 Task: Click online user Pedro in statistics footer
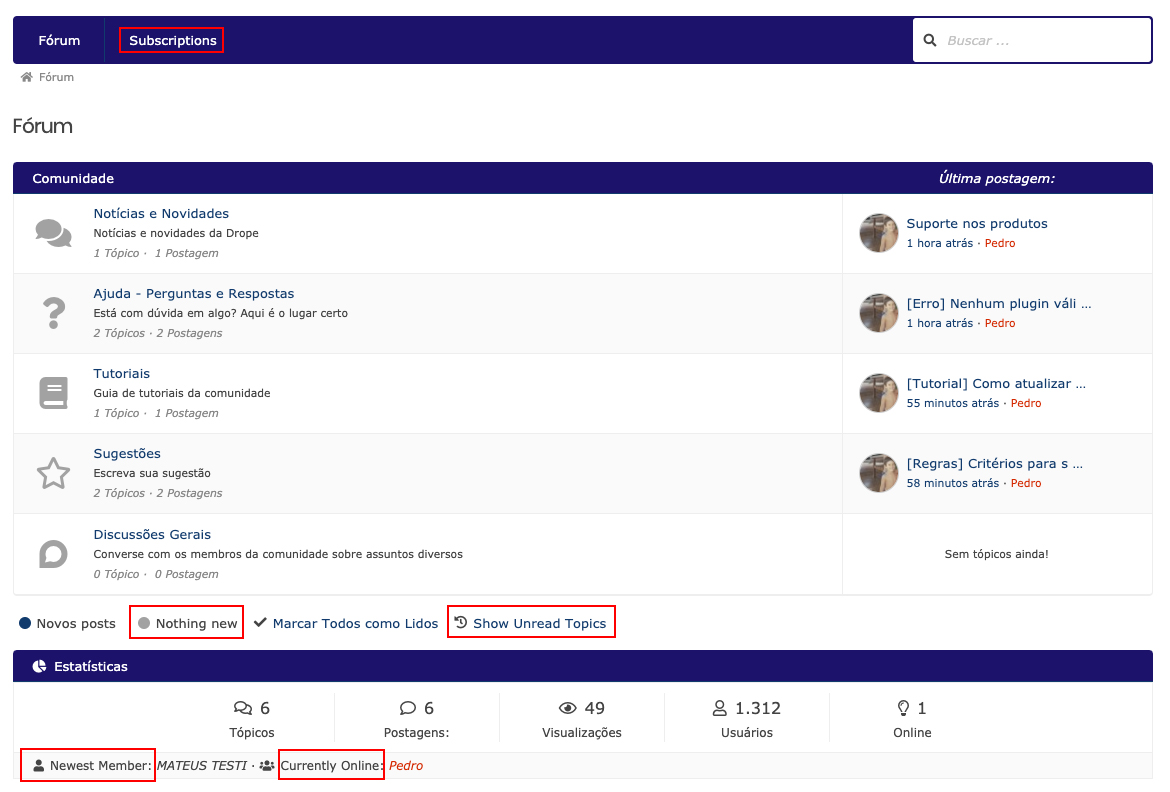tap(406, 766)
